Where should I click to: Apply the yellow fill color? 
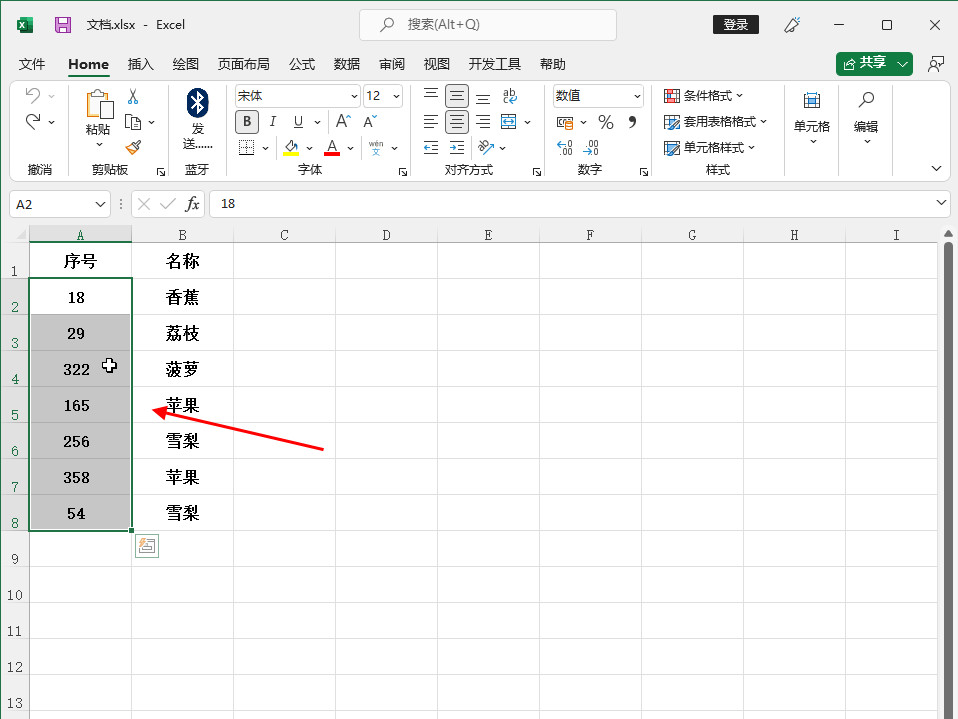[x=291, y=147]
